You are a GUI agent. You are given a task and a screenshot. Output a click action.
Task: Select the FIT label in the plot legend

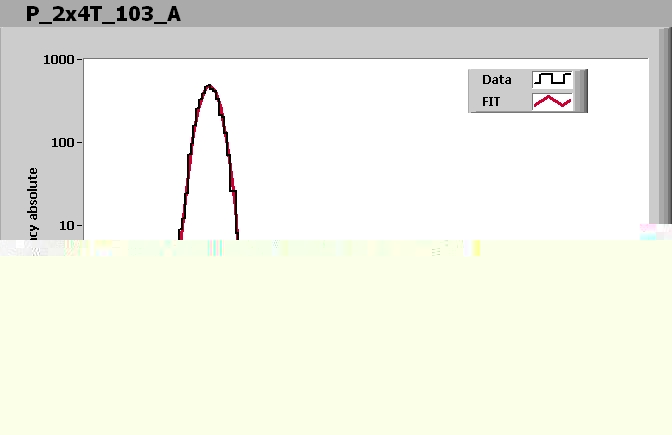click(491, 101)
